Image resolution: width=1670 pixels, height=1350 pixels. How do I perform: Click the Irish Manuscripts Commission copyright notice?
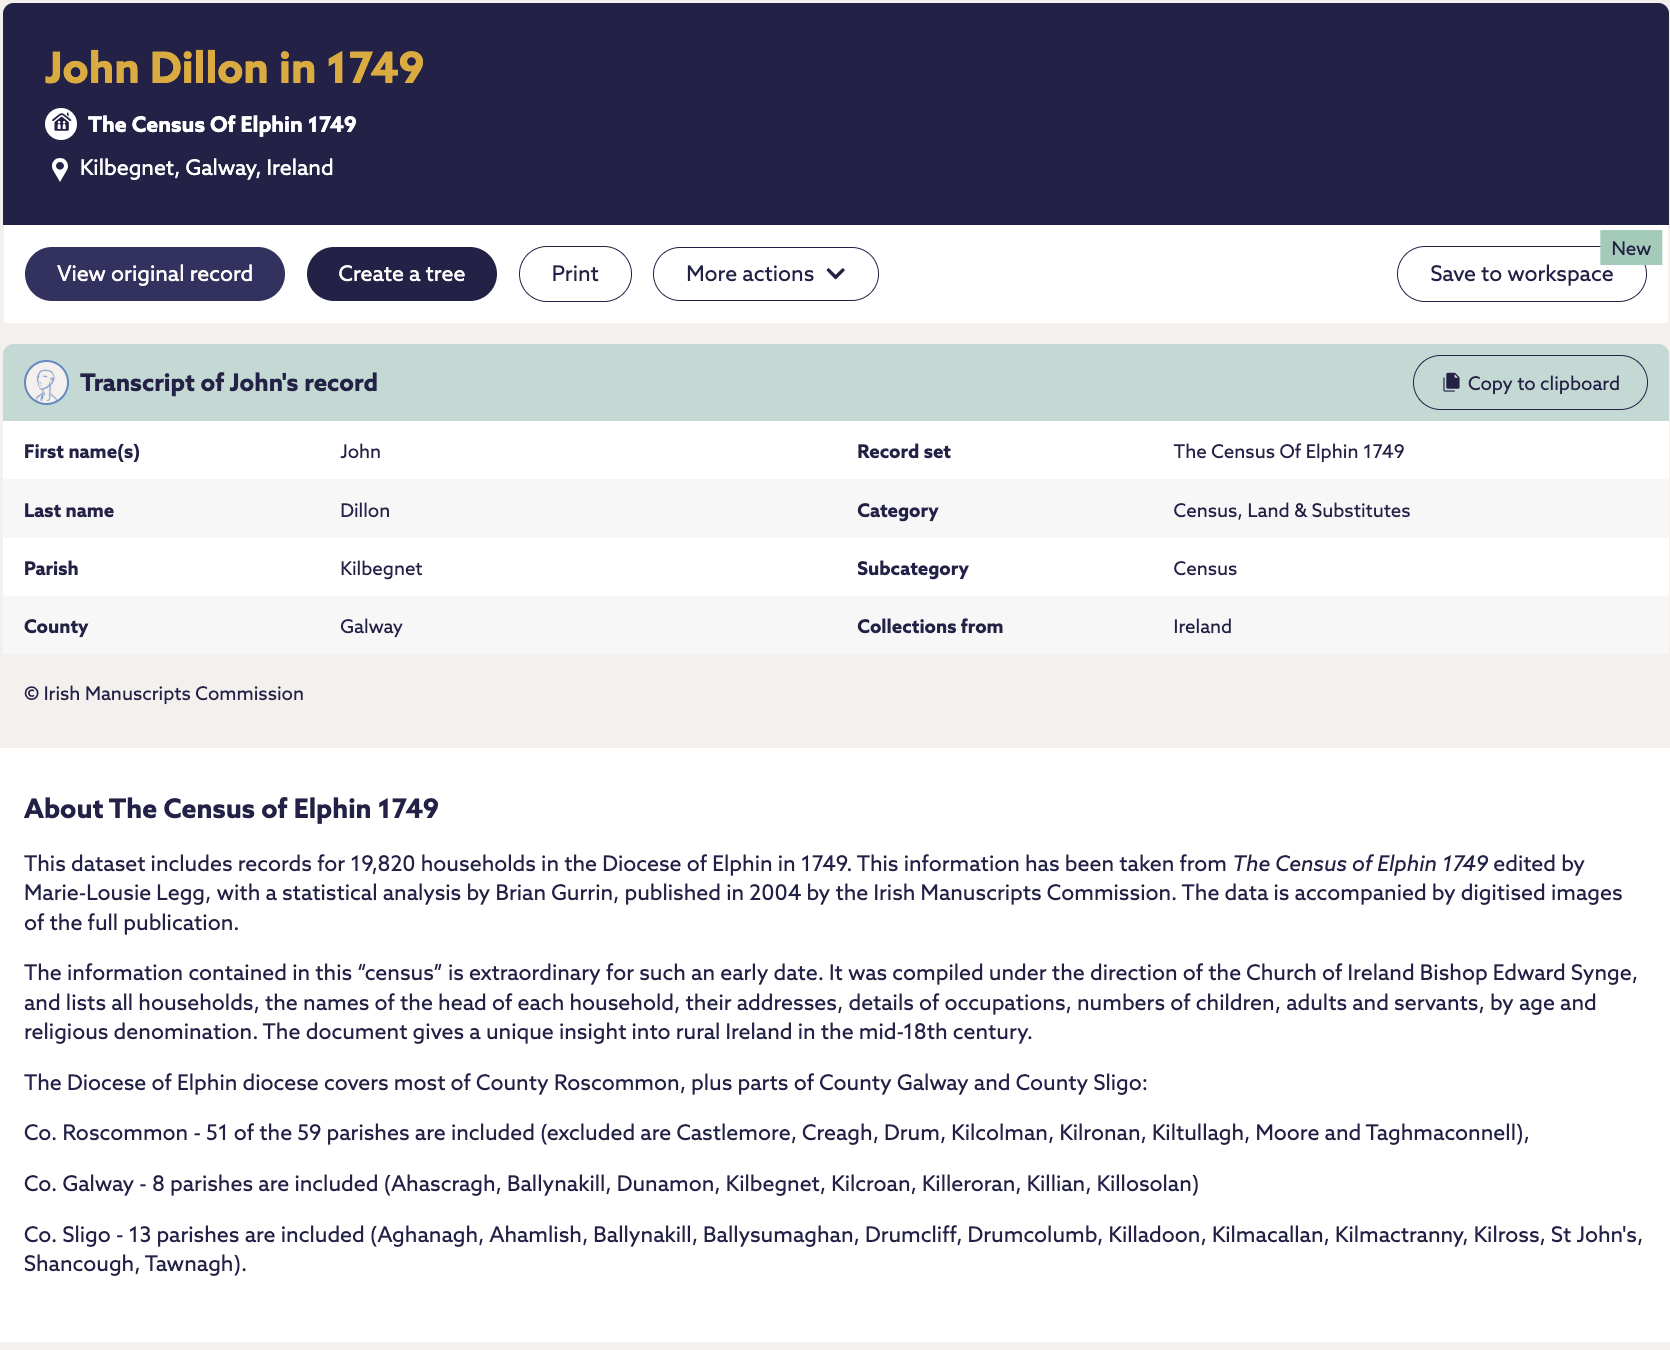[164, 693]
